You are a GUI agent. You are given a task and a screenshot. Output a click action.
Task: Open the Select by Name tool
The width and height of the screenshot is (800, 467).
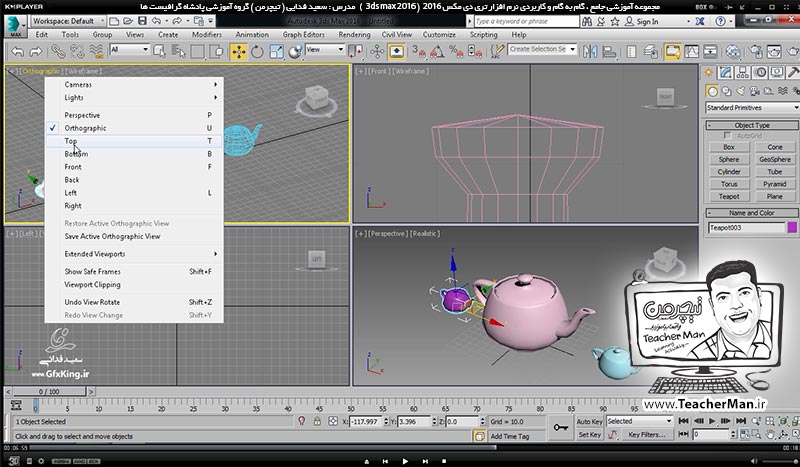pyautogui.click(x=178, y=52)
